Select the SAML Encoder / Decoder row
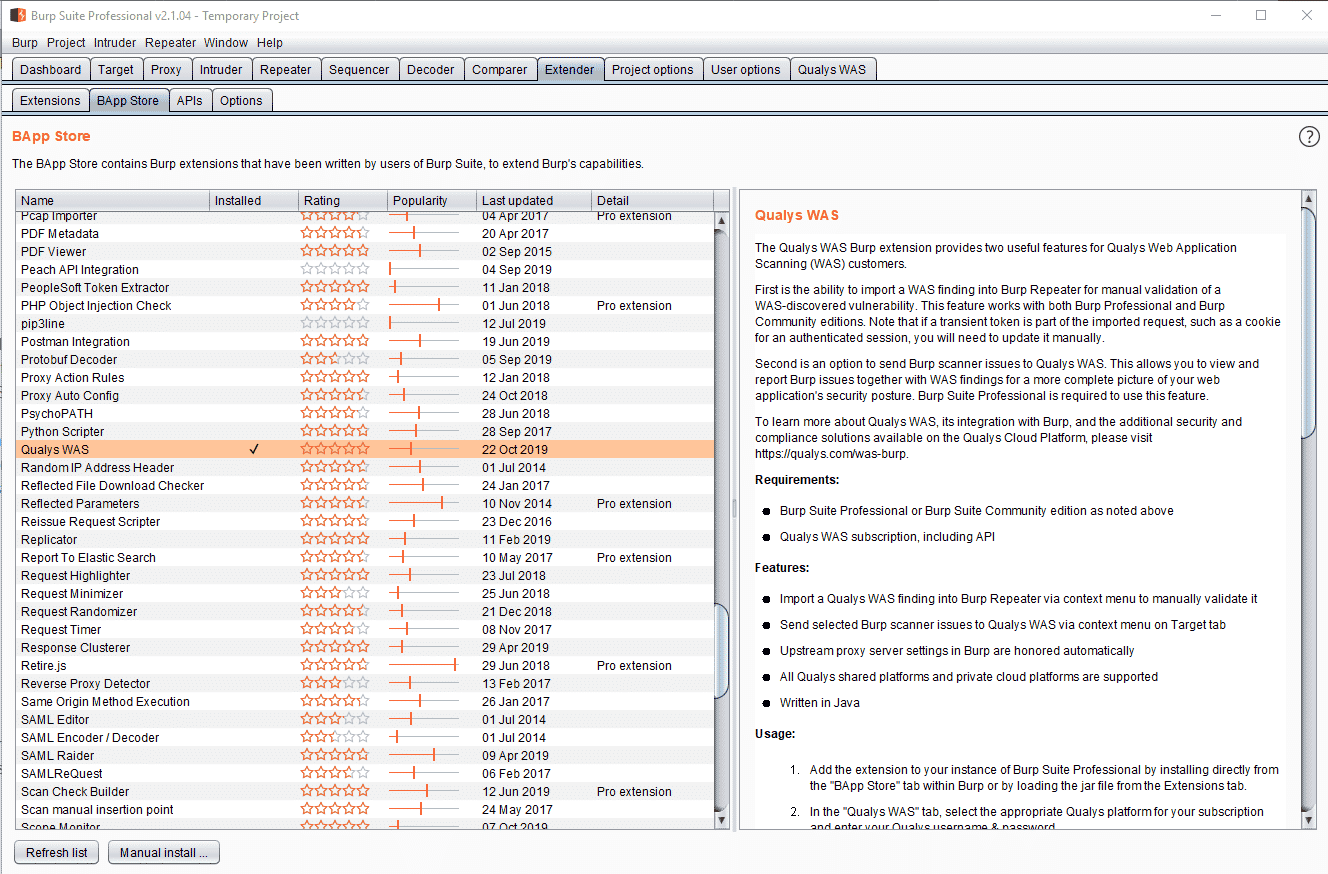This screenshot has width=1328, height=874. pos(365,738)
